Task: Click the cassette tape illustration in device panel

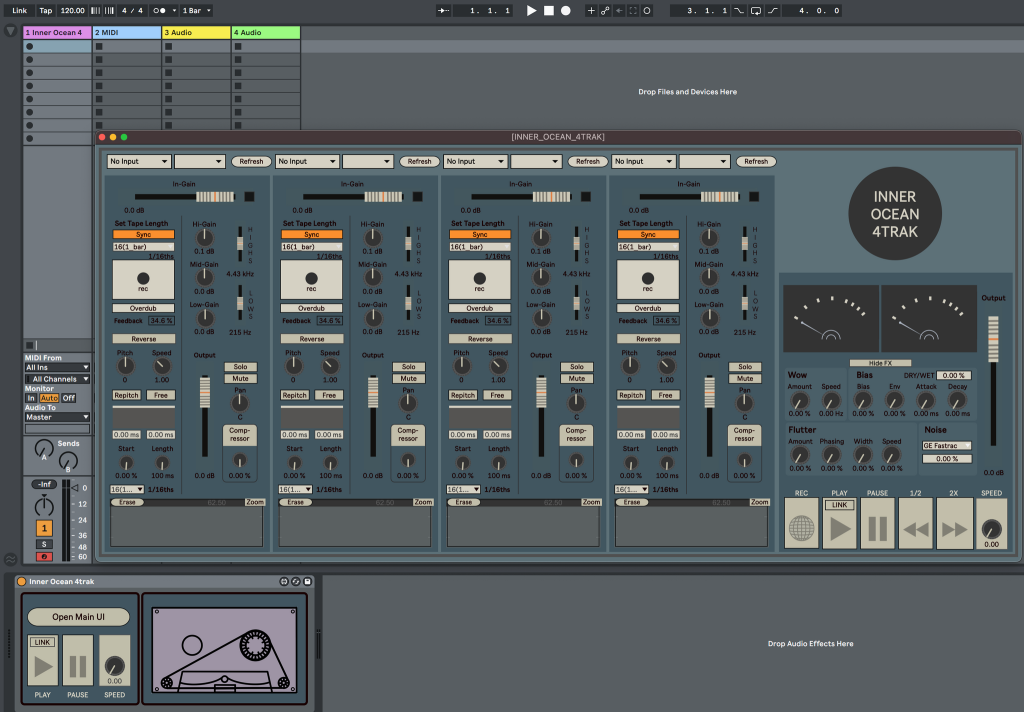Action: 223,649
